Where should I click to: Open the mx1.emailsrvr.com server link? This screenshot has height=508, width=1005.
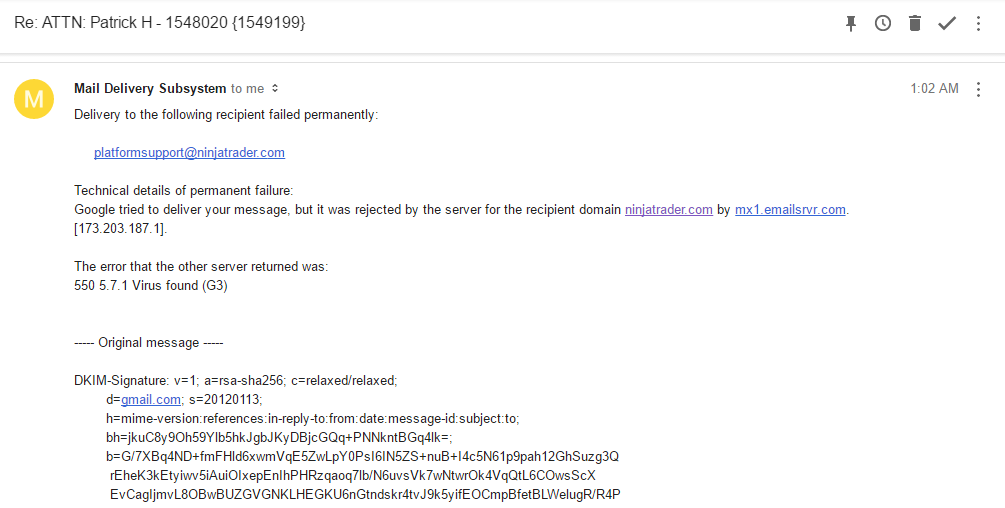[x=790, y=210]
